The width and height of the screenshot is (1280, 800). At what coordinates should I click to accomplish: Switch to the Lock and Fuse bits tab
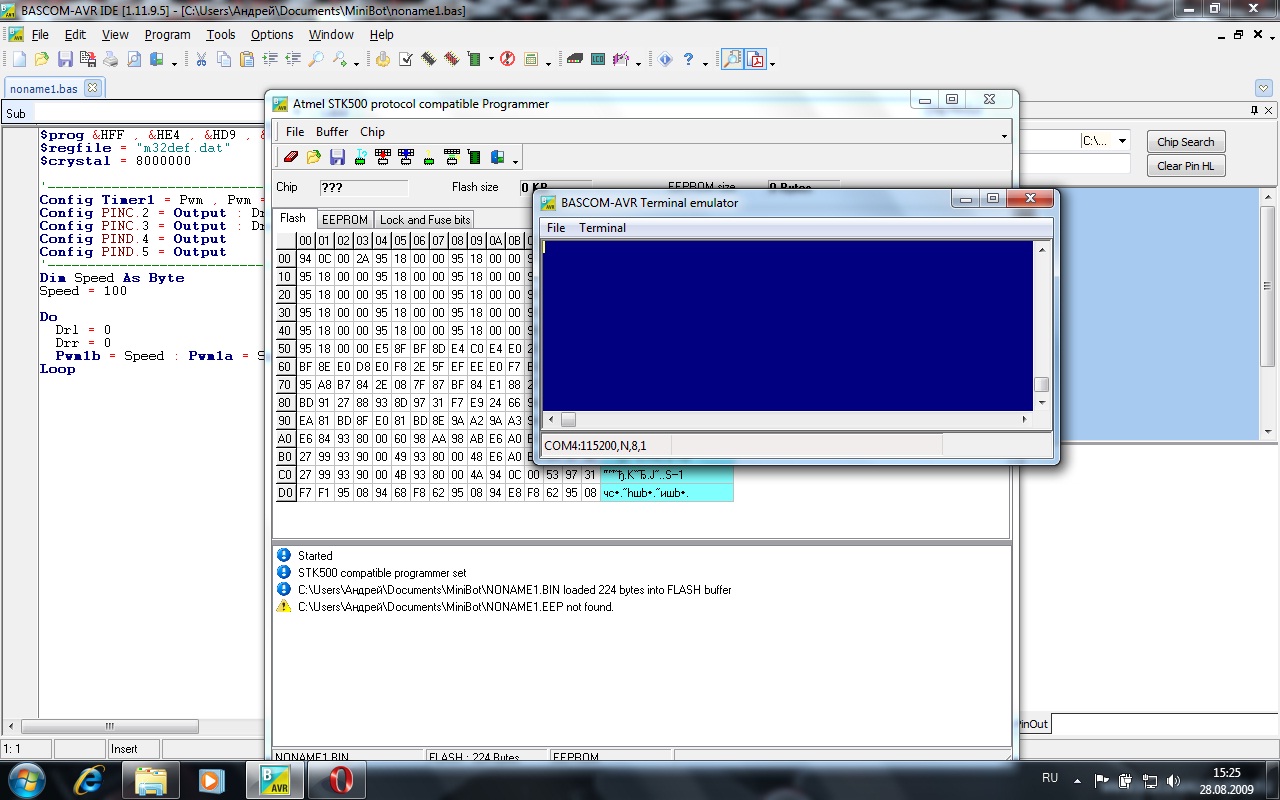point(424,220)
